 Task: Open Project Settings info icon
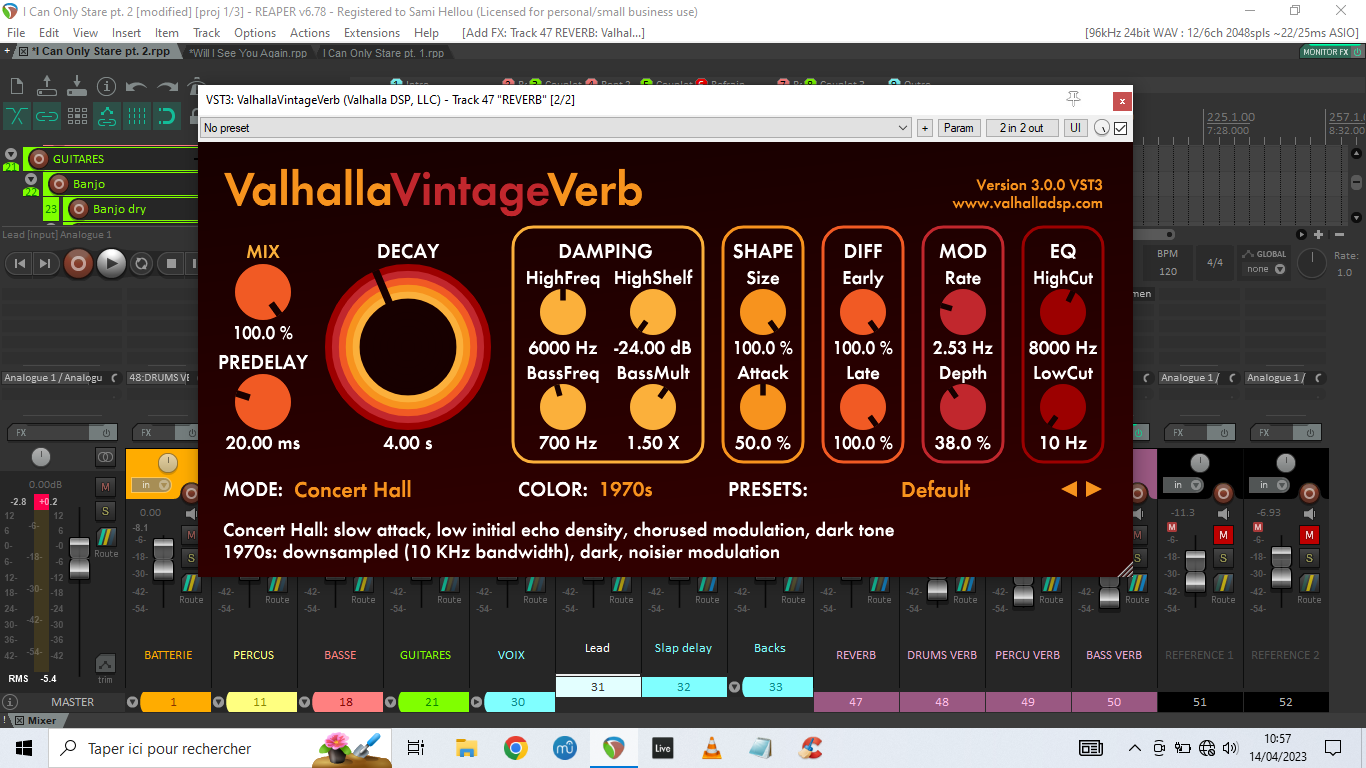(107, 87)
